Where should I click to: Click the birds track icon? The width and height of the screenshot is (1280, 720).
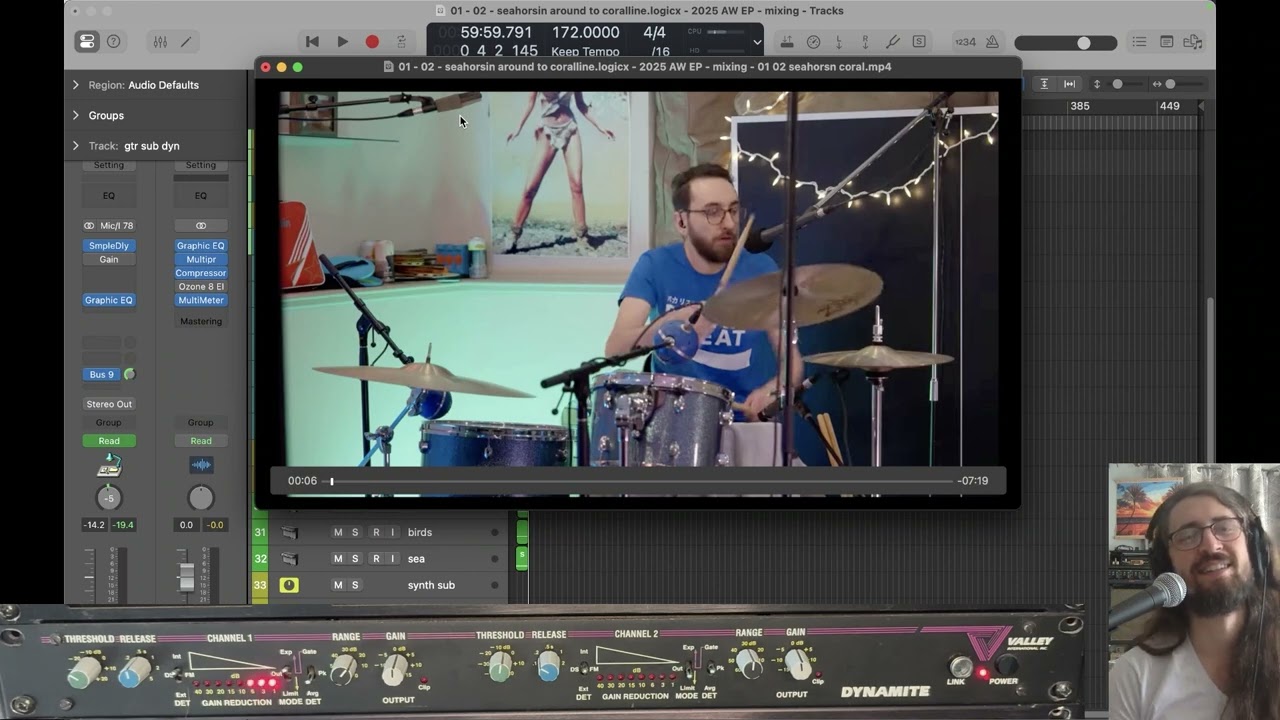click(289, 532)
